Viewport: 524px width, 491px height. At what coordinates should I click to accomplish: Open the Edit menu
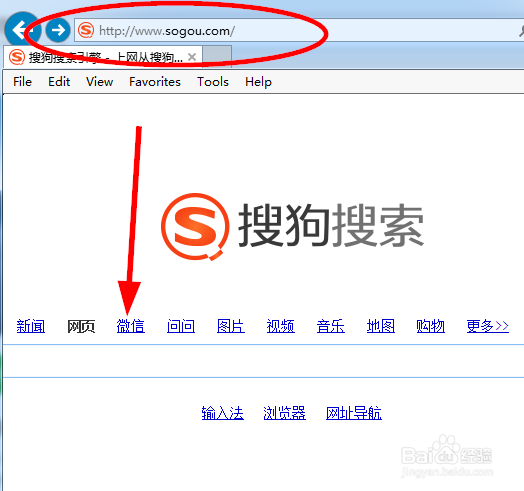59,82
